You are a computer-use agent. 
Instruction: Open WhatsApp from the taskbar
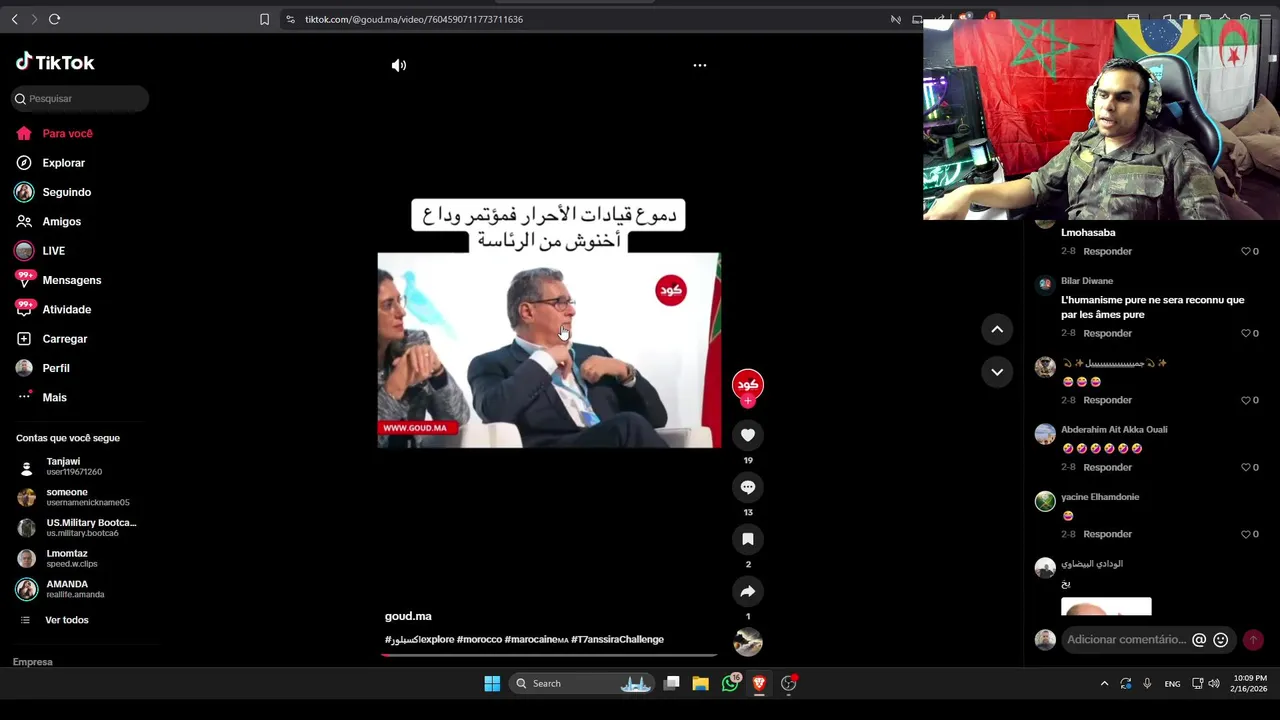pyautogui.click(x=730, y=683)
